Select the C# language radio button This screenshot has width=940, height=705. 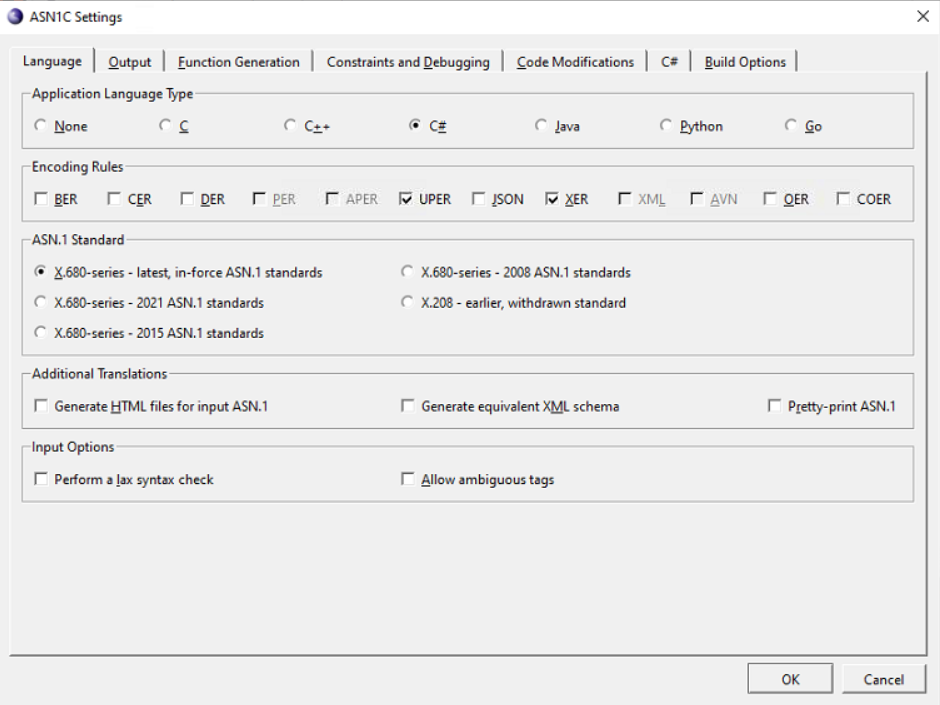click(x=415, y=125)
